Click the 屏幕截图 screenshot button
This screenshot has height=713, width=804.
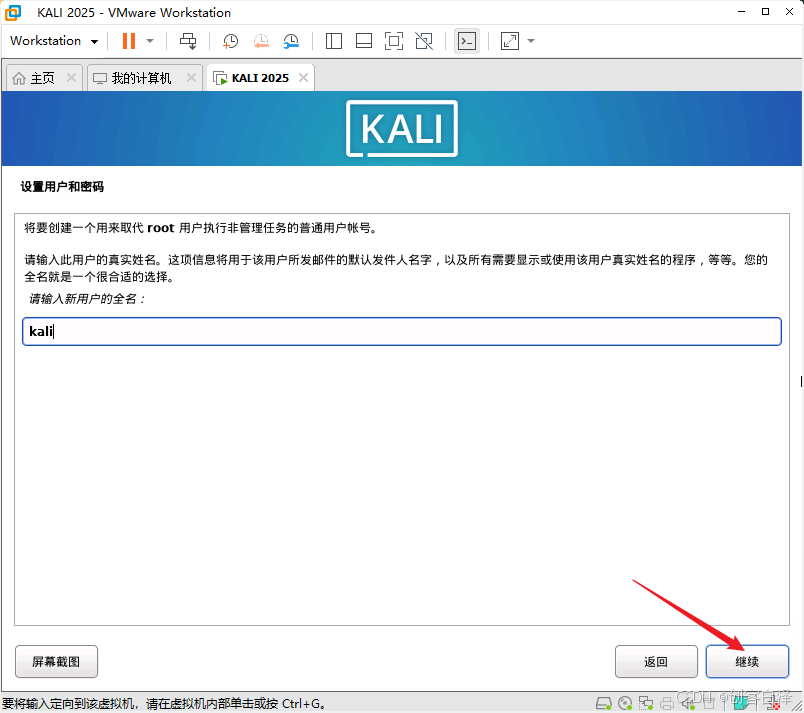click(x=56, y=662)
